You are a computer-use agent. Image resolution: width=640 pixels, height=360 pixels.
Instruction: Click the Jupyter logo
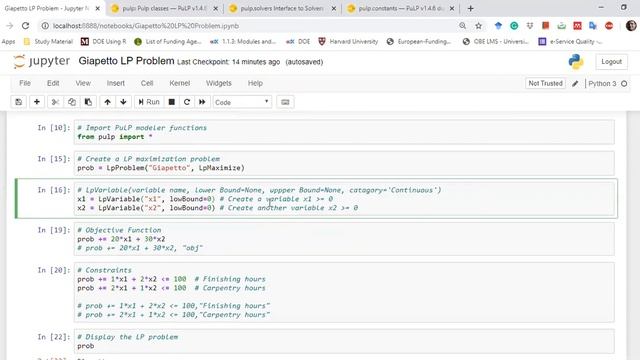(41, 62)
